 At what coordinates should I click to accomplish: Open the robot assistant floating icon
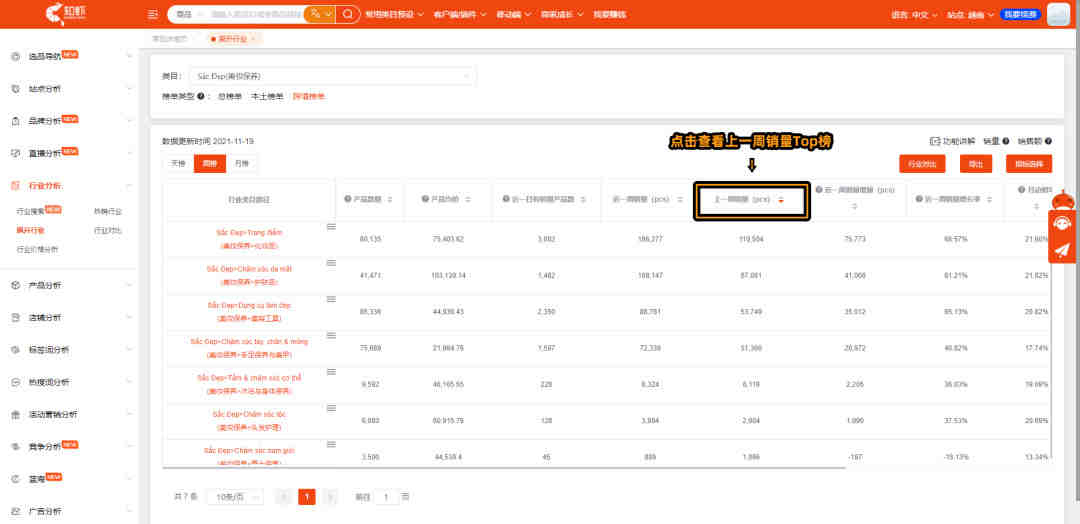click(1061, 200)
